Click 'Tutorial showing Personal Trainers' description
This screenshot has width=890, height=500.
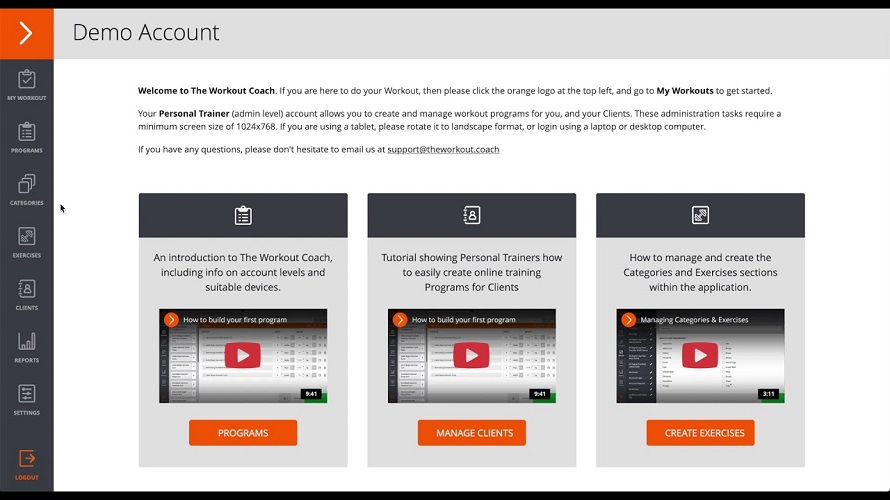tap(472, 272)
